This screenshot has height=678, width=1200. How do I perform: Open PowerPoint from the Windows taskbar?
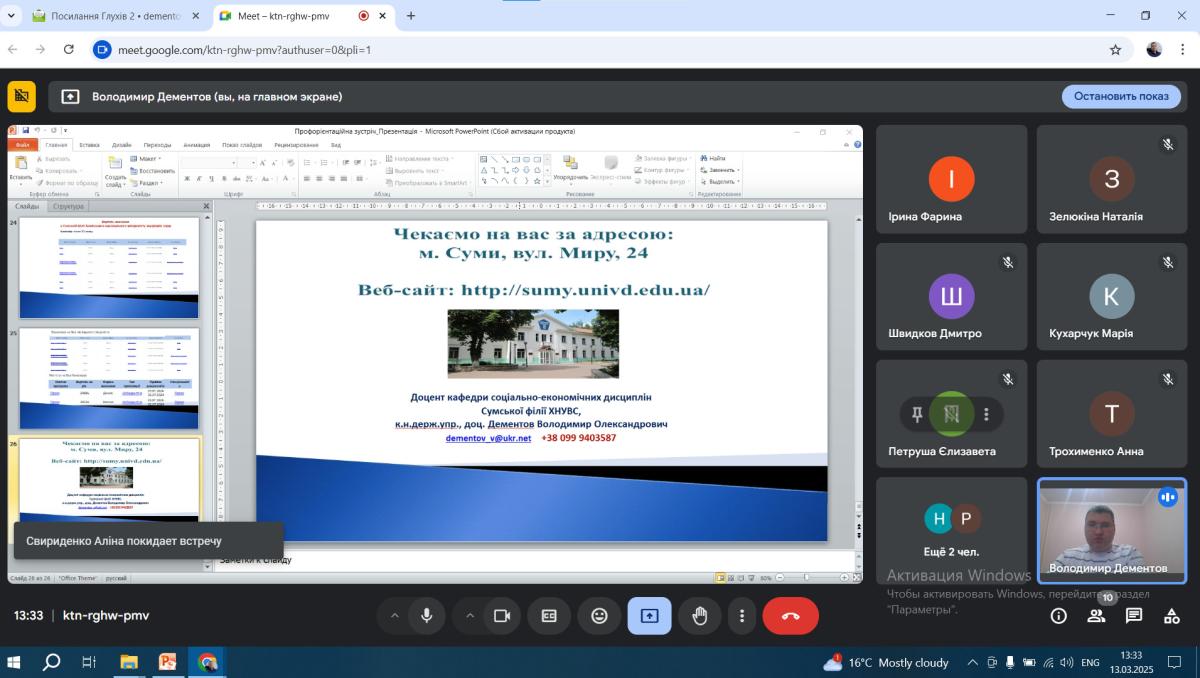(167, 662)
